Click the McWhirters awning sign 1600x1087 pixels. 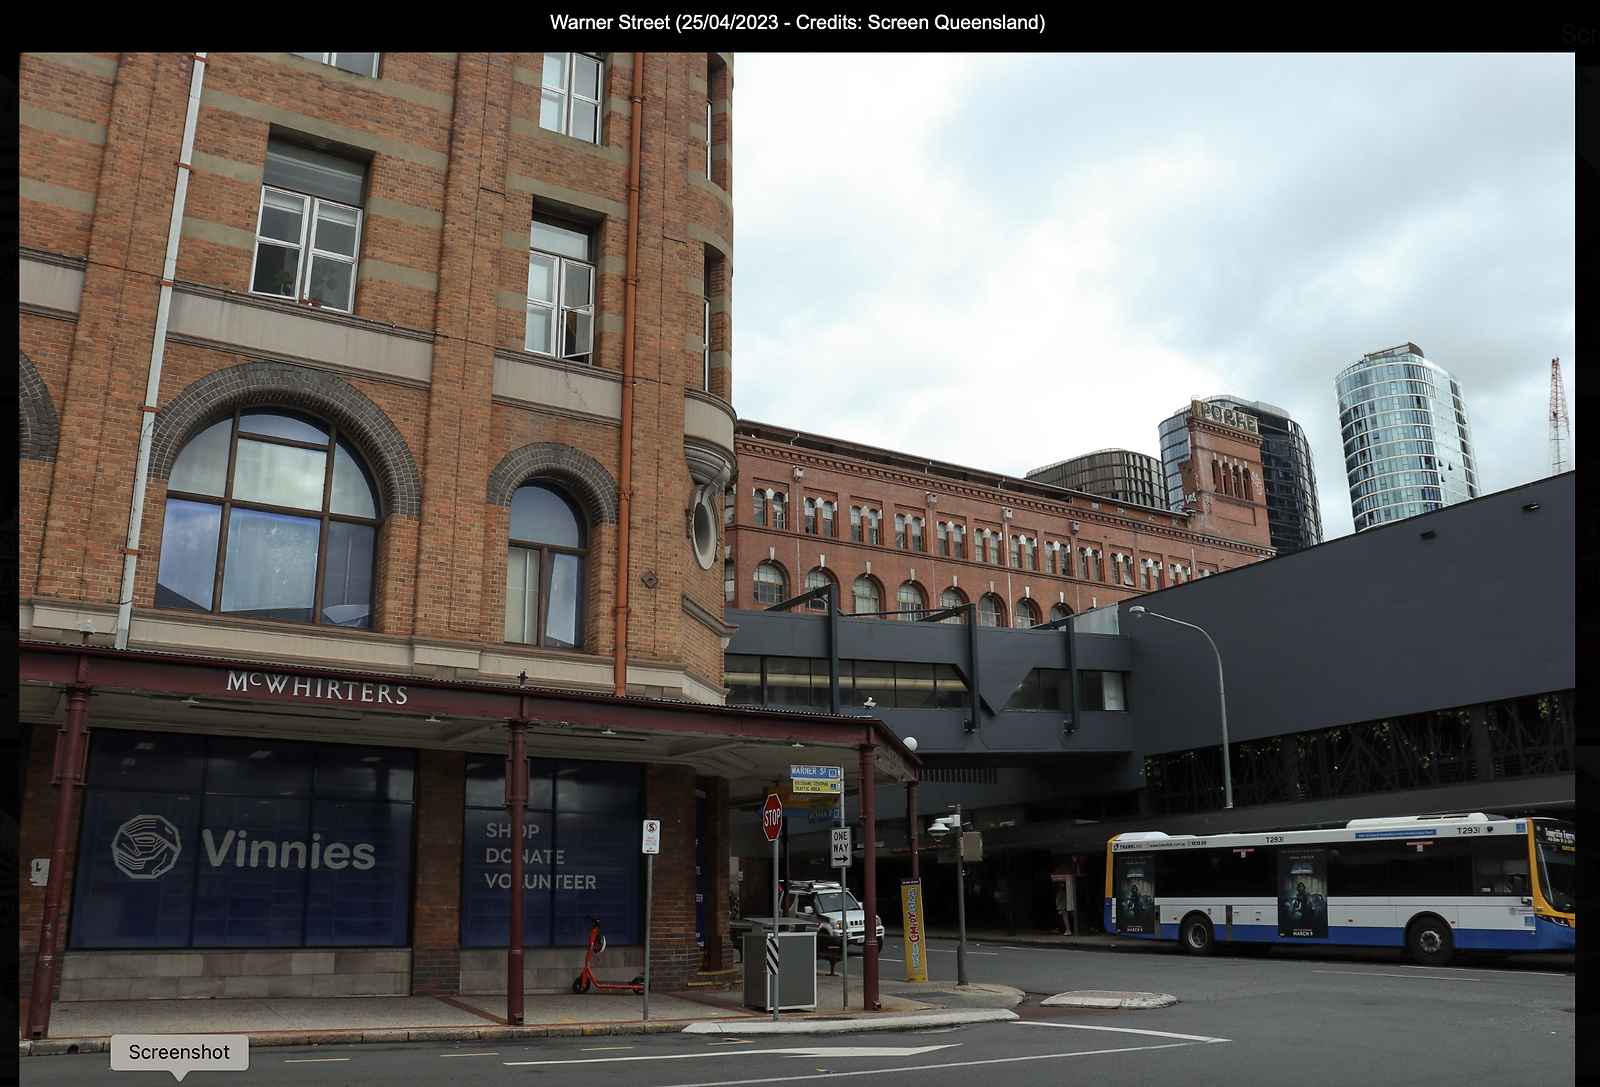[x=316, y=688]
